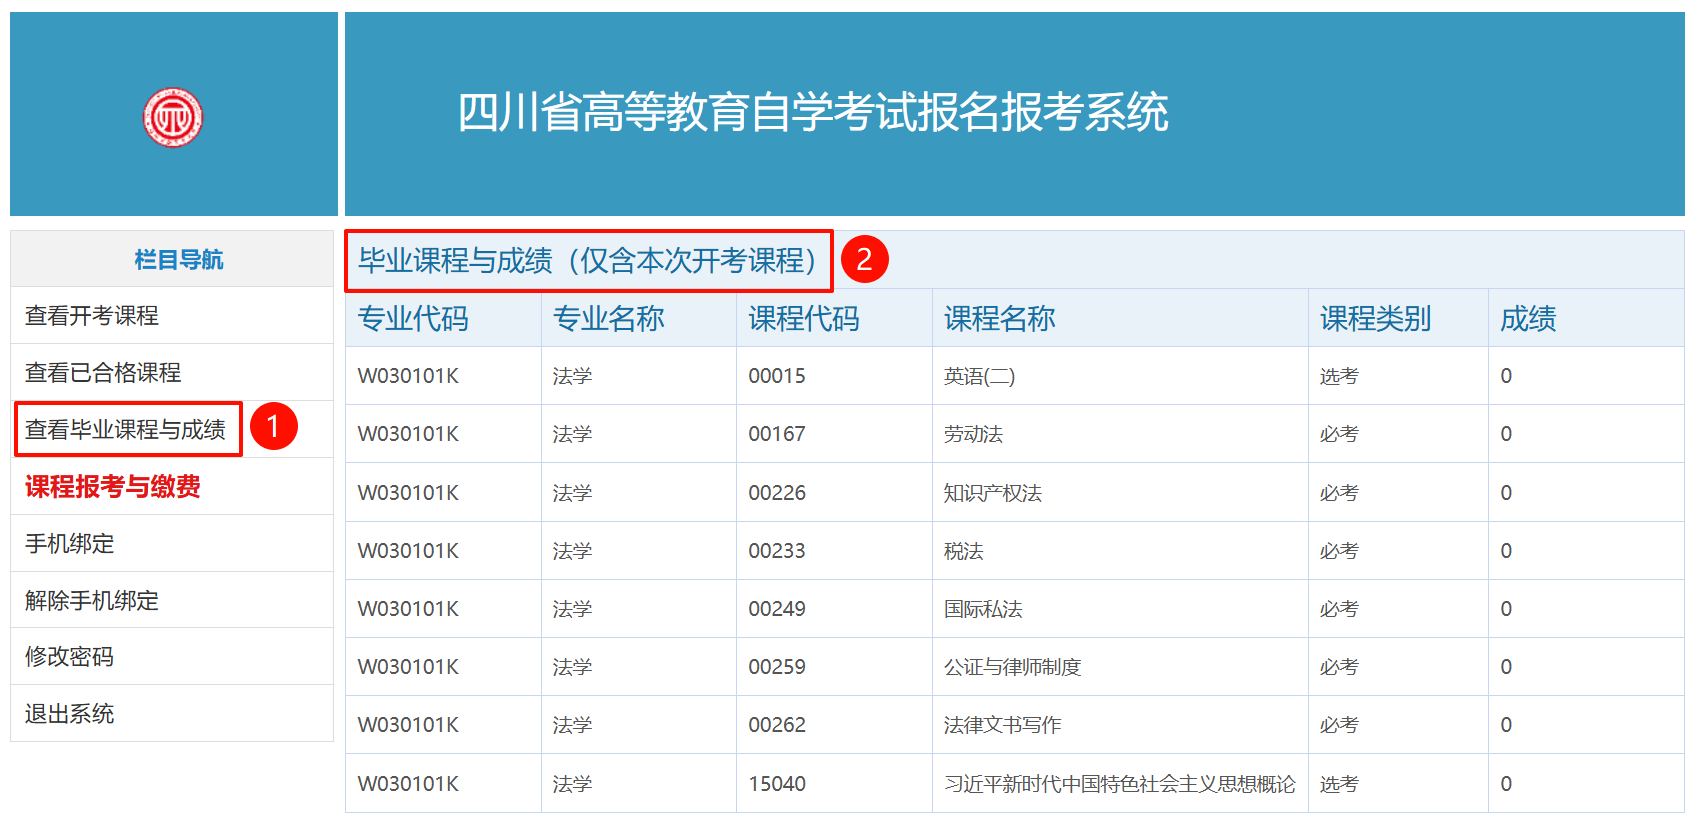Click the 课程类别 column header

point(1375,319)
